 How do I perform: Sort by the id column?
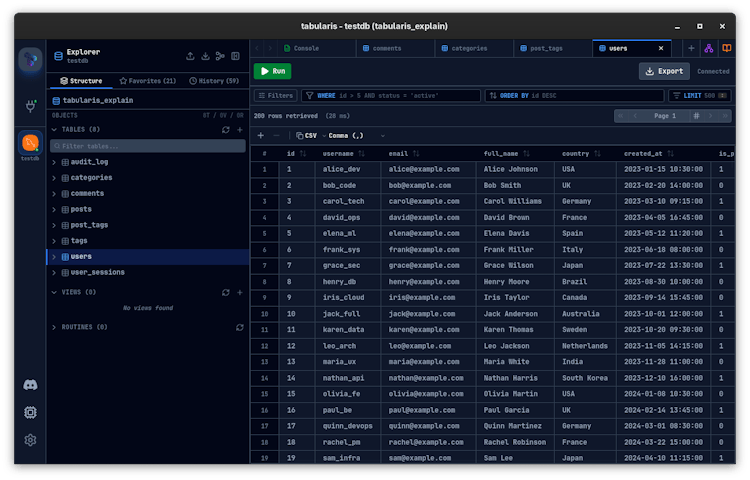pyautogui.click(x=303, y=154)
